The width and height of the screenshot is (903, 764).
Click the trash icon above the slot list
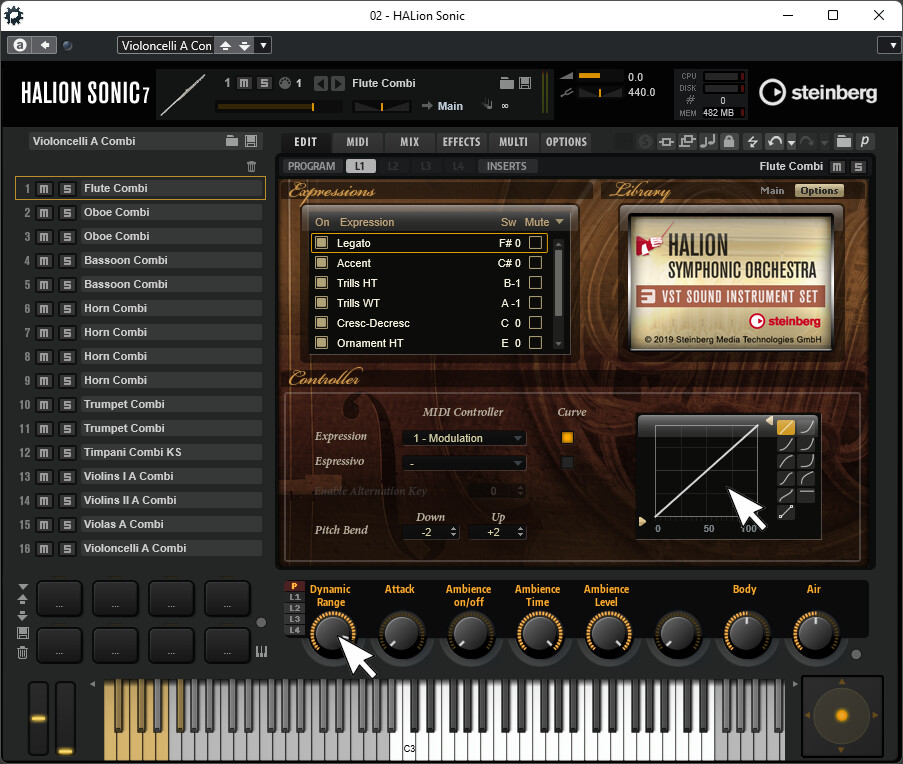click(x=252, y=166)
